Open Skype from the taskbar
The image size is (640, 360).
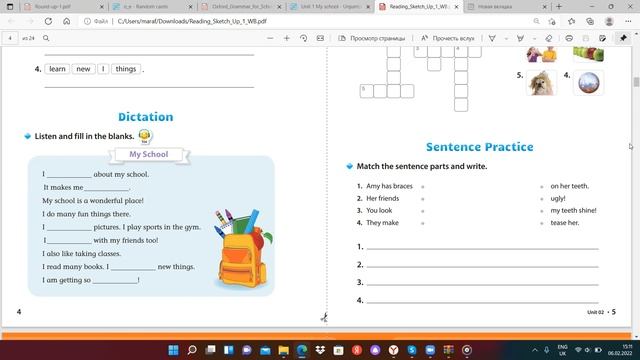[412, 350]
